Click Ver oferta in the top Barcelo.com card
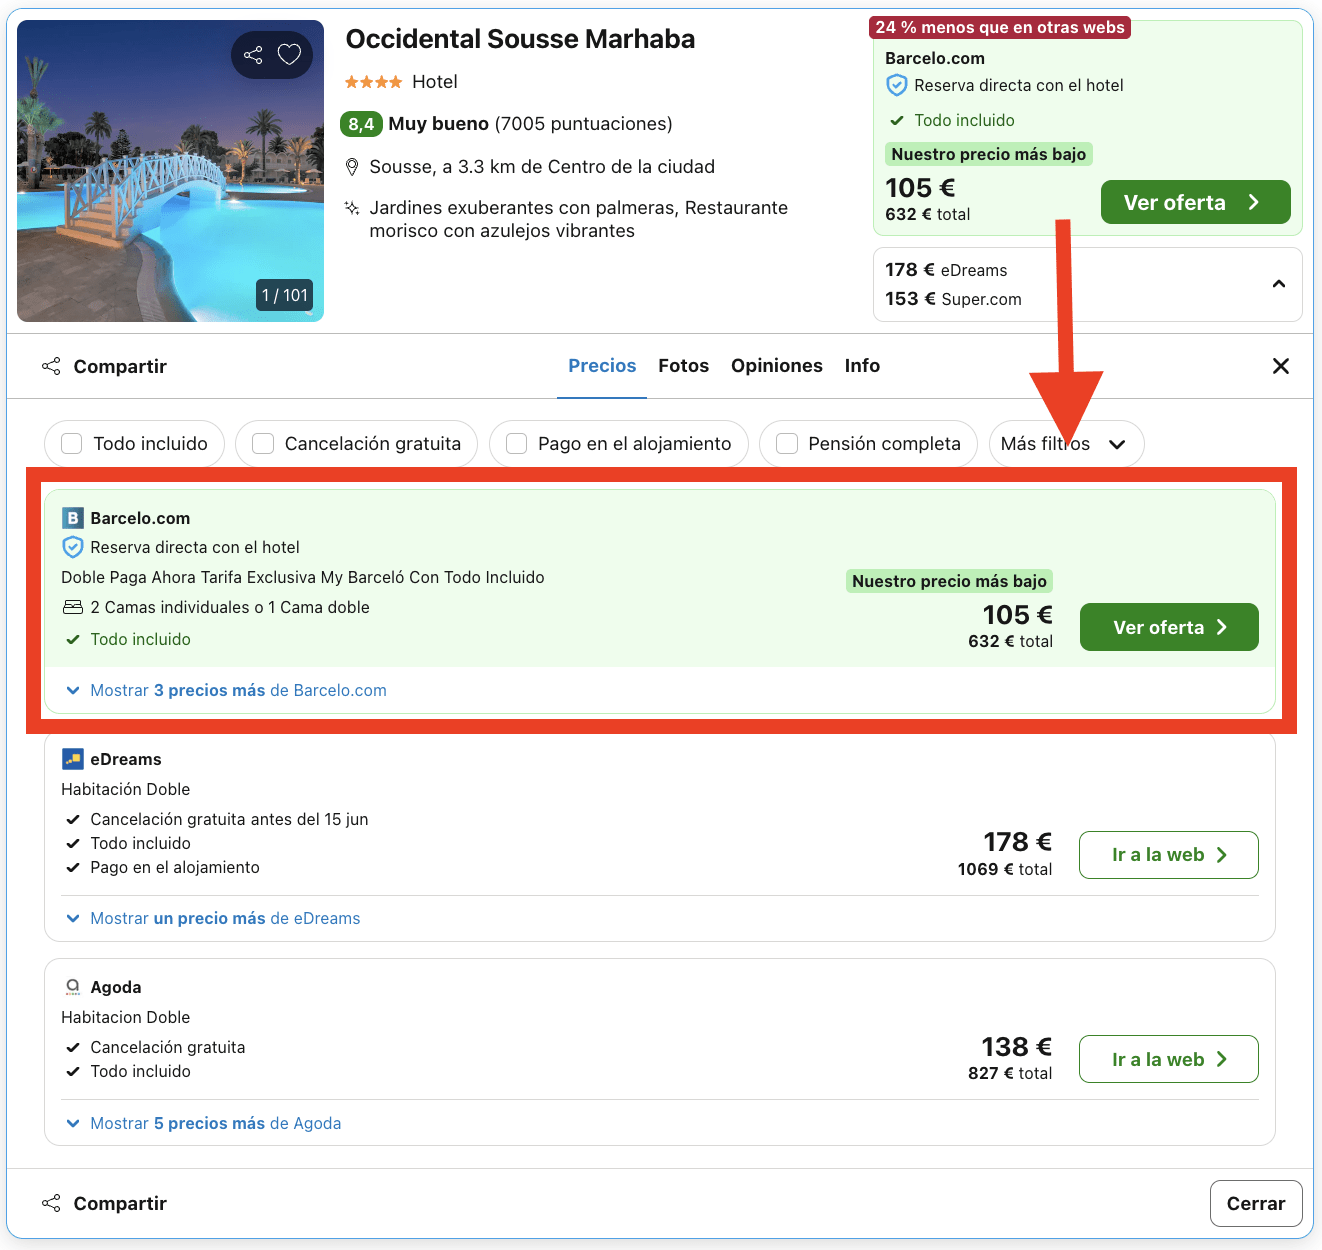 1196,203
